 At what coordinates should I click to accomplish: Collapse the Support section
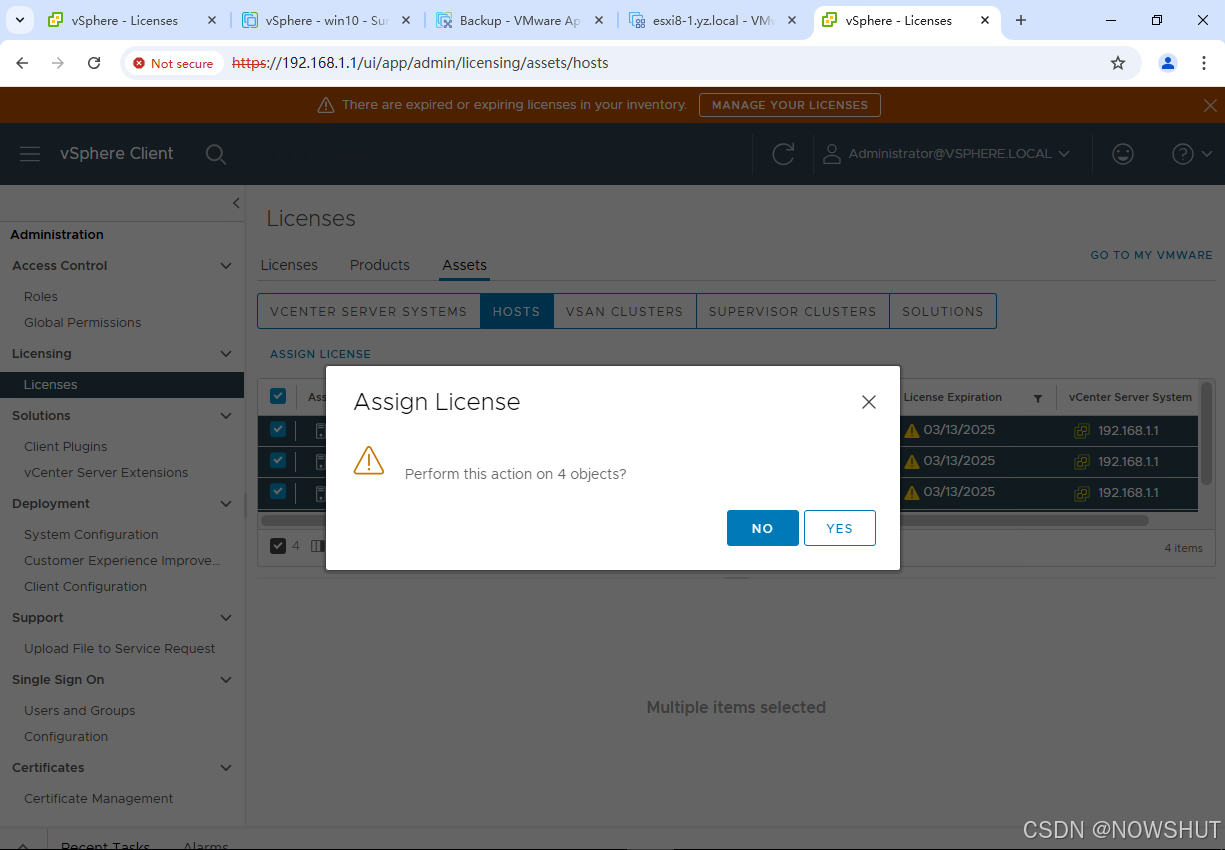[x=226, y=618]
